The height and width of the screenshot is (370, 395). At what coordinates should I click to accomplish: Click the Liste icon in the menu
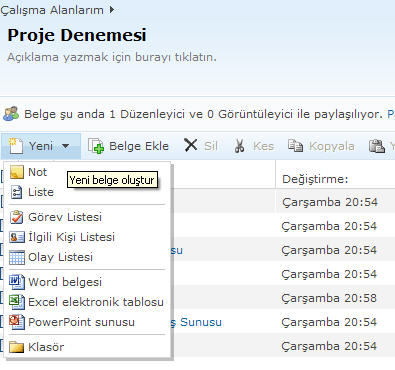point(16,192)
